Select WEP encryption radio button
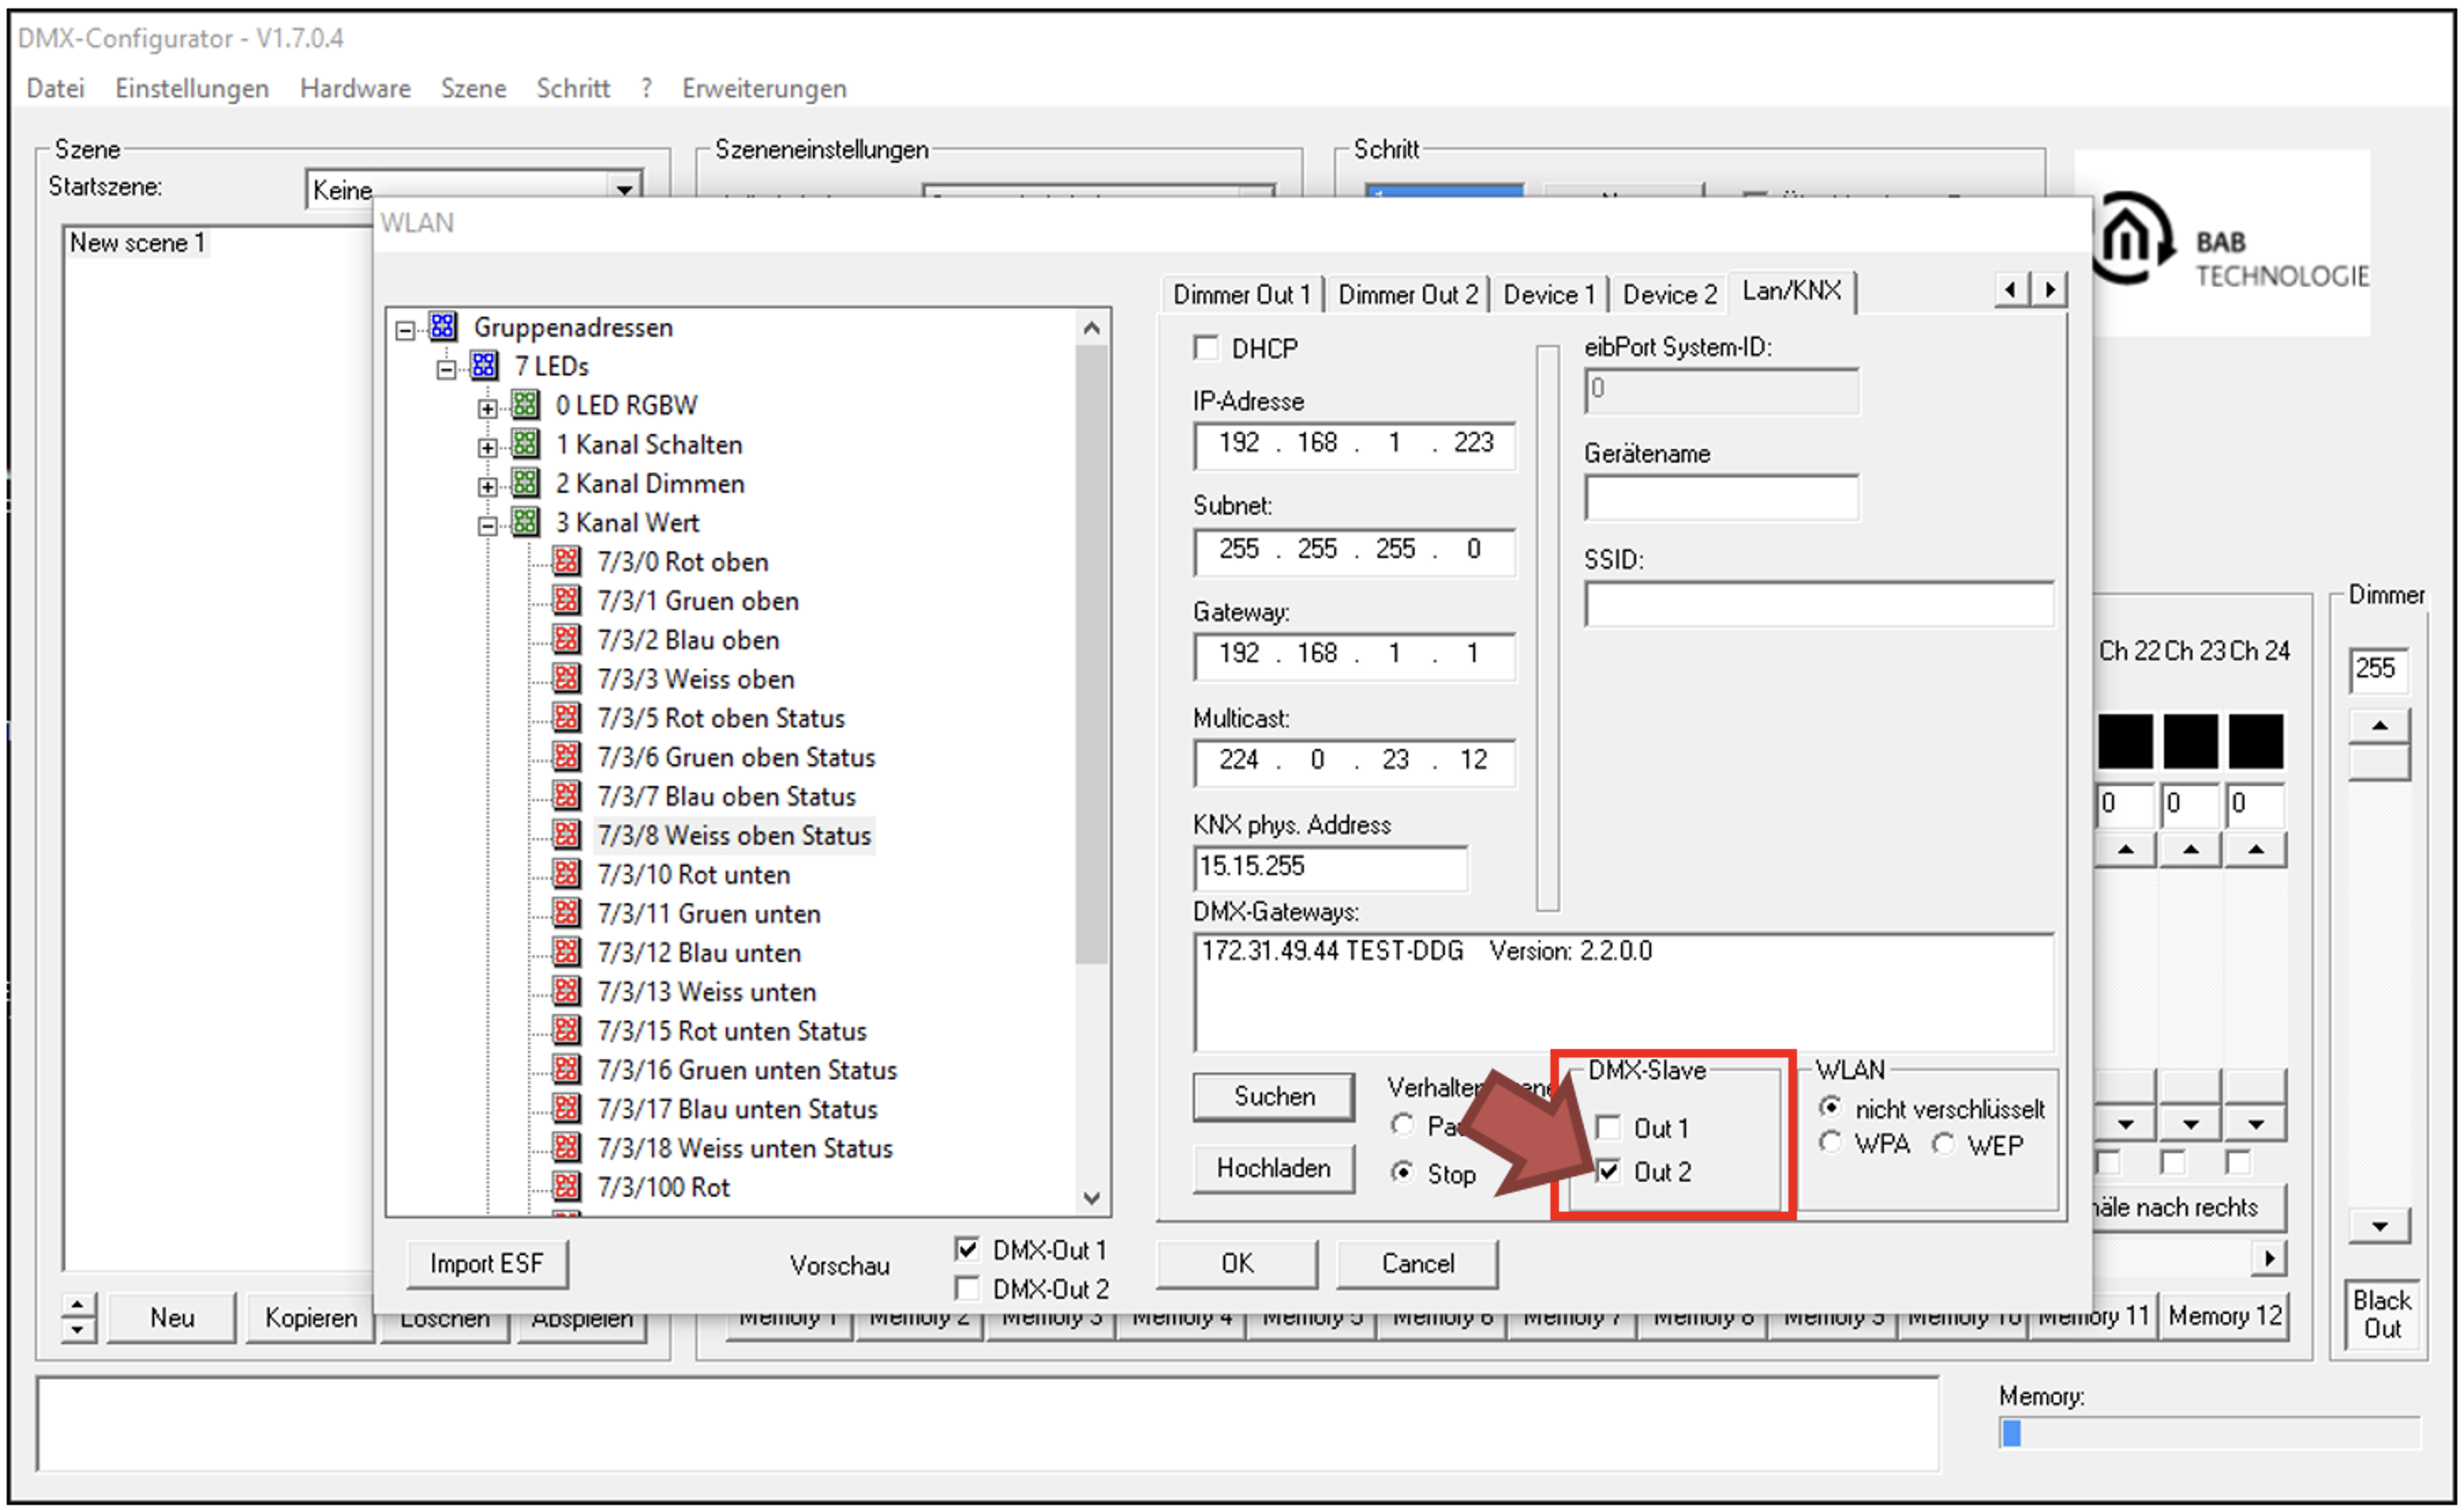This screenshot has height=1510, width=2464. click(1943, 1144)
